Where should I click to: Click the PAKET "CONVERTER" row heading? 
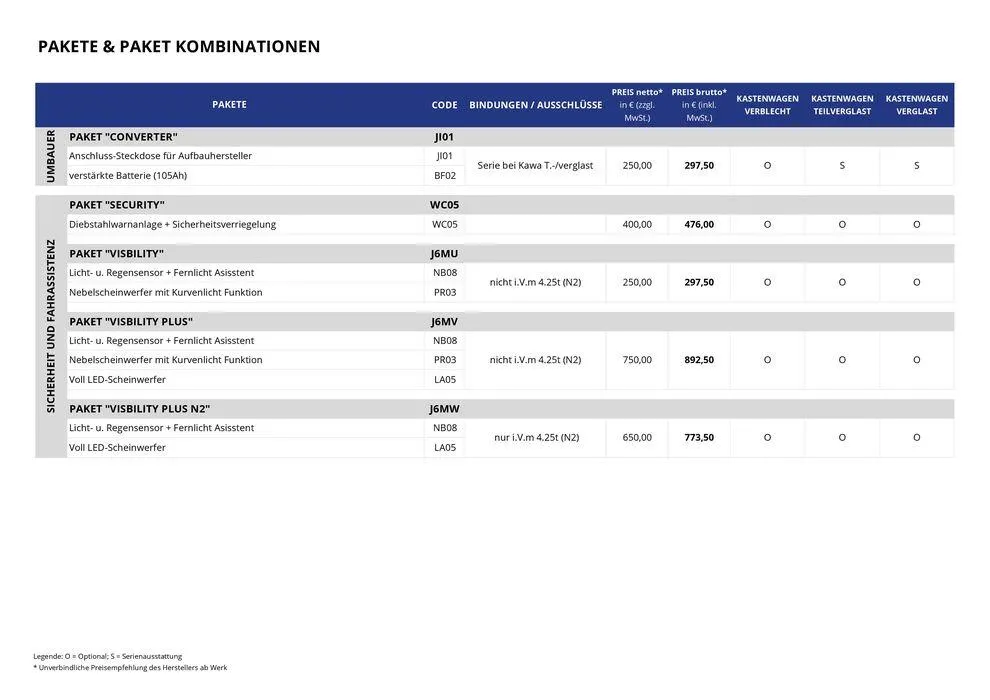pyautogui.click(x=123, y=137)
